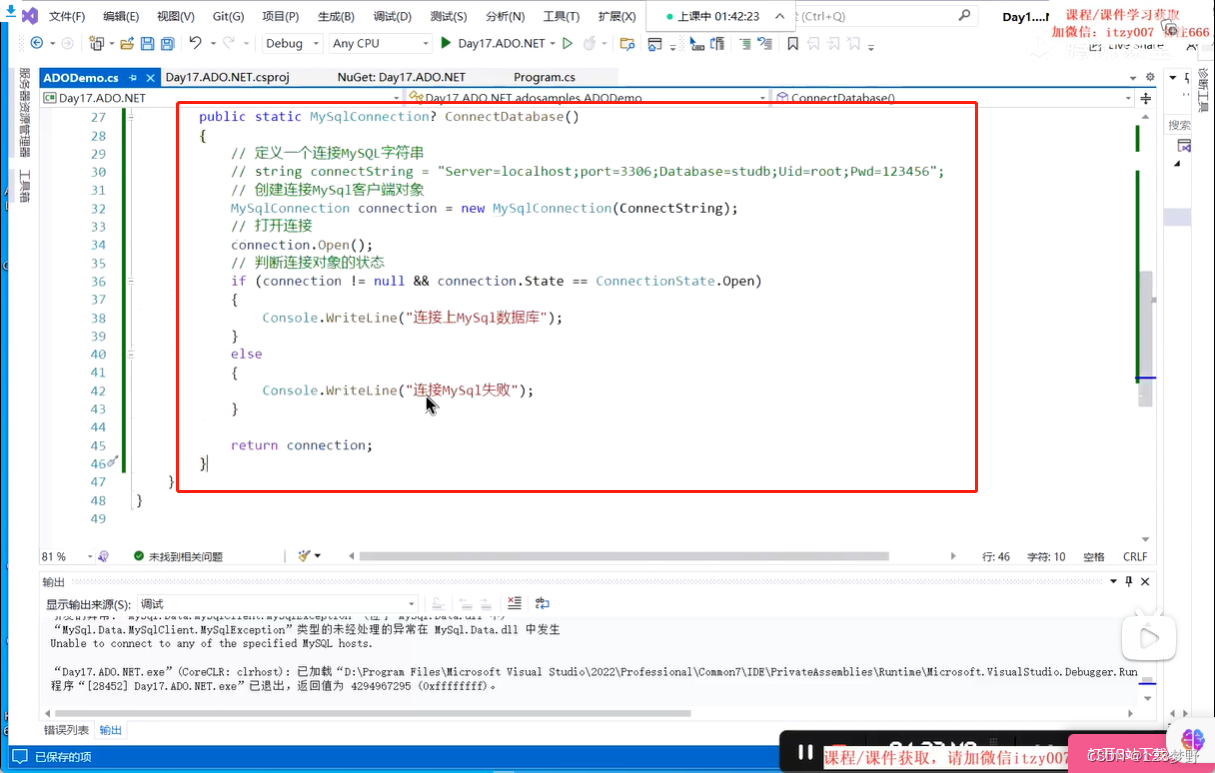Start without debugging outline play icon
This screenshot has height=773, width=1215.
coord(567,43)
